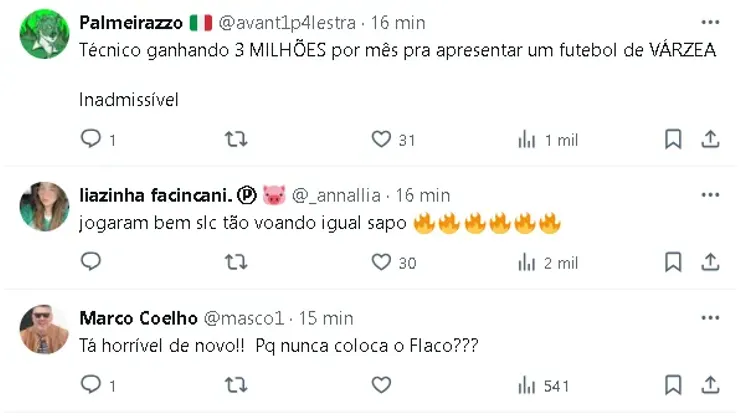Viewport: 740px width, 416px height.
Task: View analytics on Palmeirazzo's tweet
Action: (x=527, y=140)
